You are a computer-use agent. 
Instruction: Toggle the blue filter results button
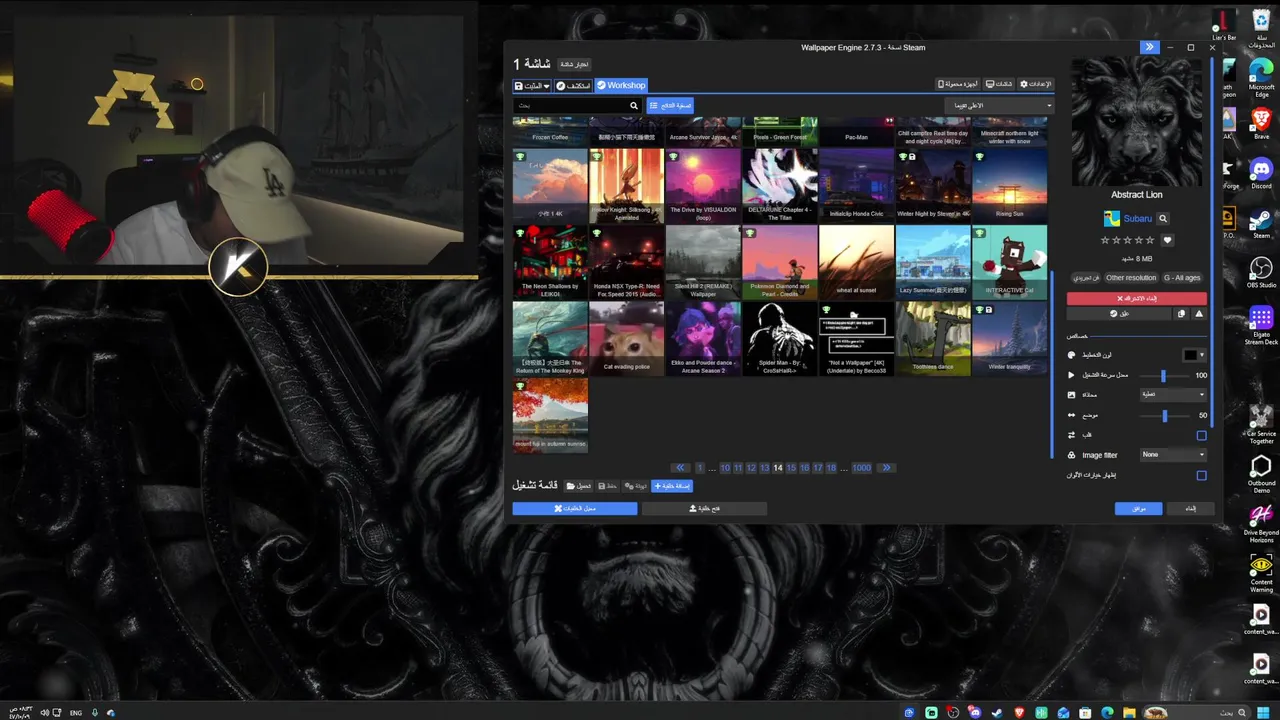click(670, 105)
